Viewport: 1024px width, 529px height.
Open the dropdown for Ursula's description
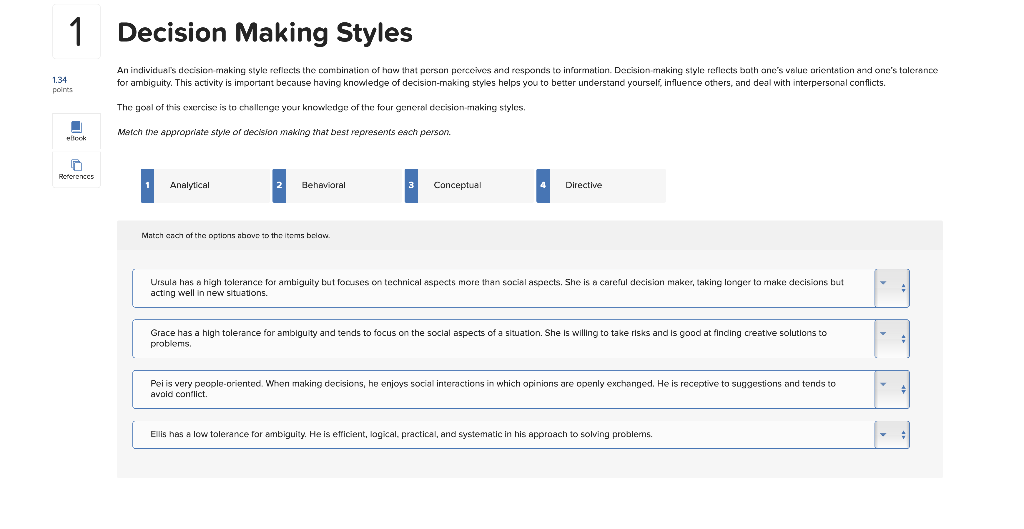tap(892, 288)
